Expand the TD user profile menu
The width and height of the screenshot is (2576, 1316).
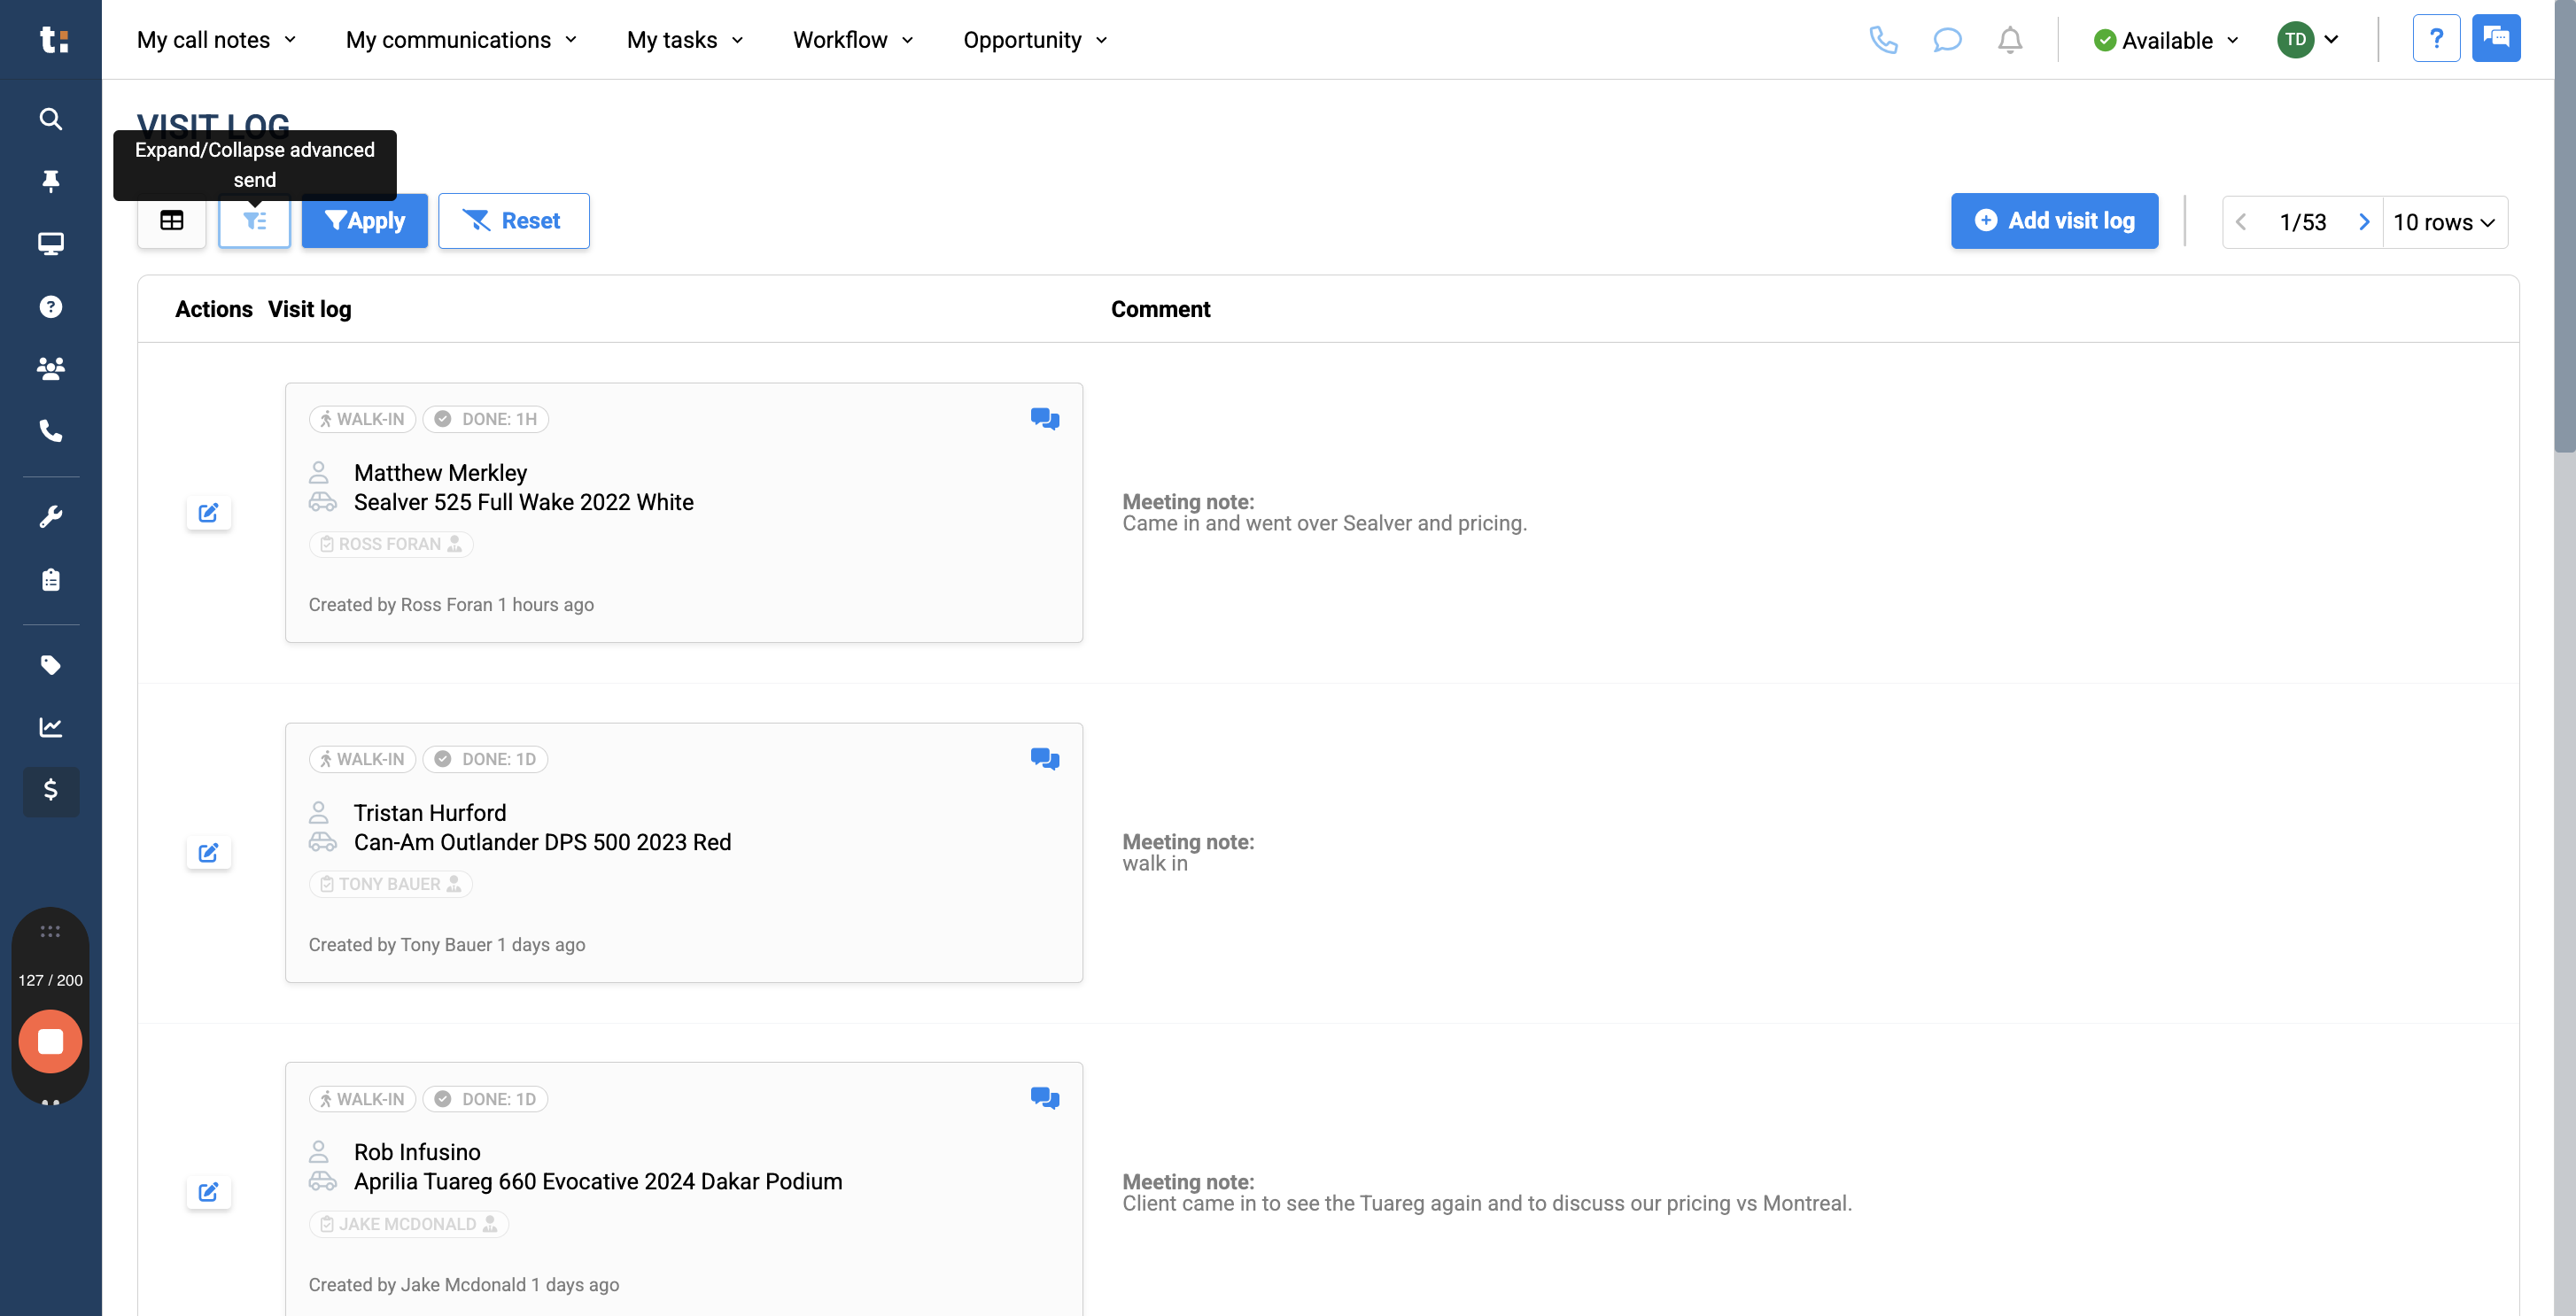coord(2308,40)
